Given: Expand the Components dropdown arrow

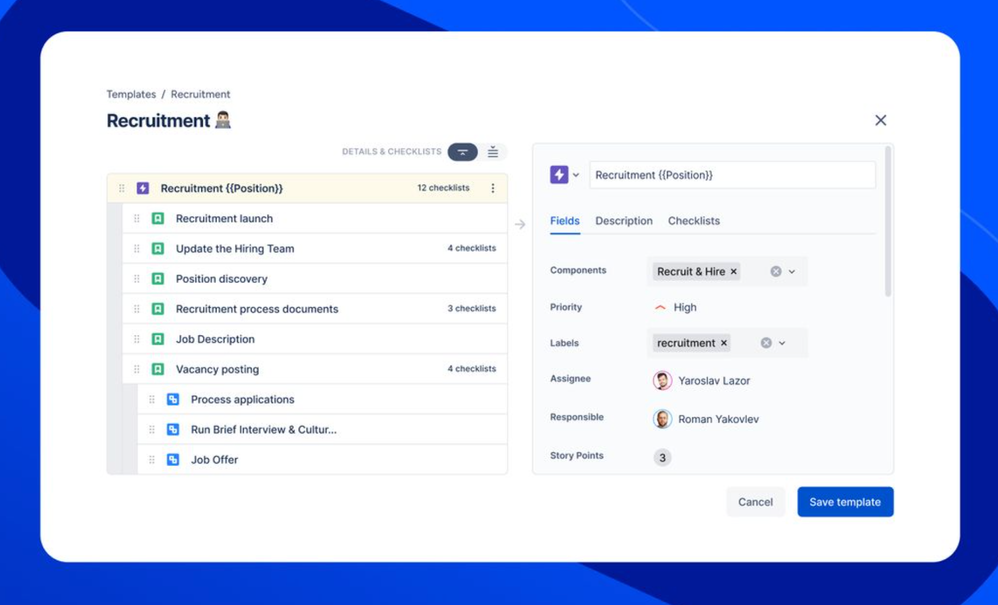Looking at the screenshot, I should pyautogui.click(x=792, y=272).
